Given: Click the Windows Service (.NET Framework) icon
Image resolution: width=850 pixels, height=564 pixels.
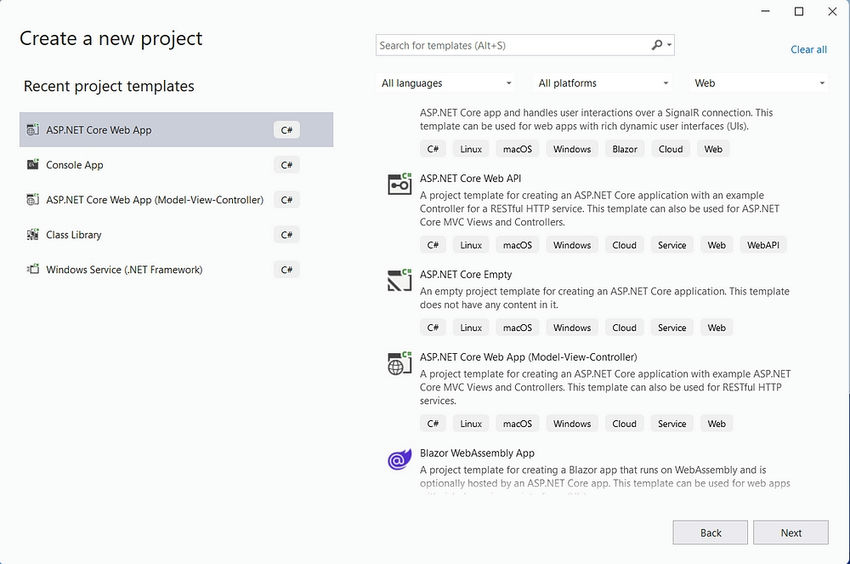Looking at the screenshot, I should [x=33, y=269].
